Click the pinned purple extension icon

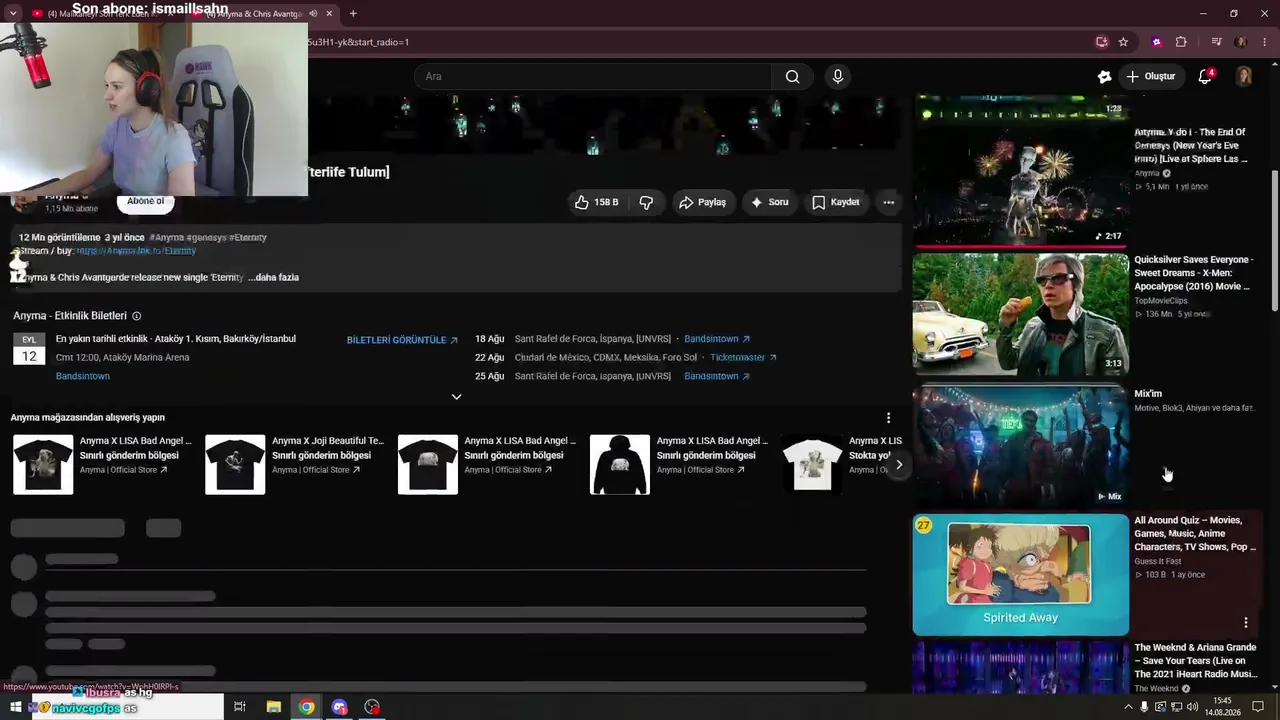[x=1157, y=42]
